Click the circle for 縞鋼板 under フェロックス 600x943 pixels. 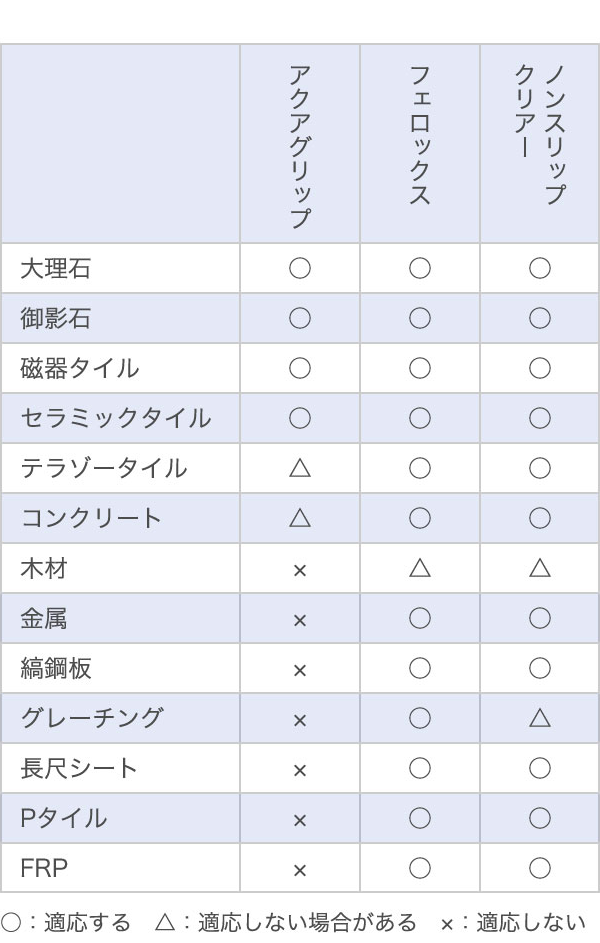(x=420, y=668)
